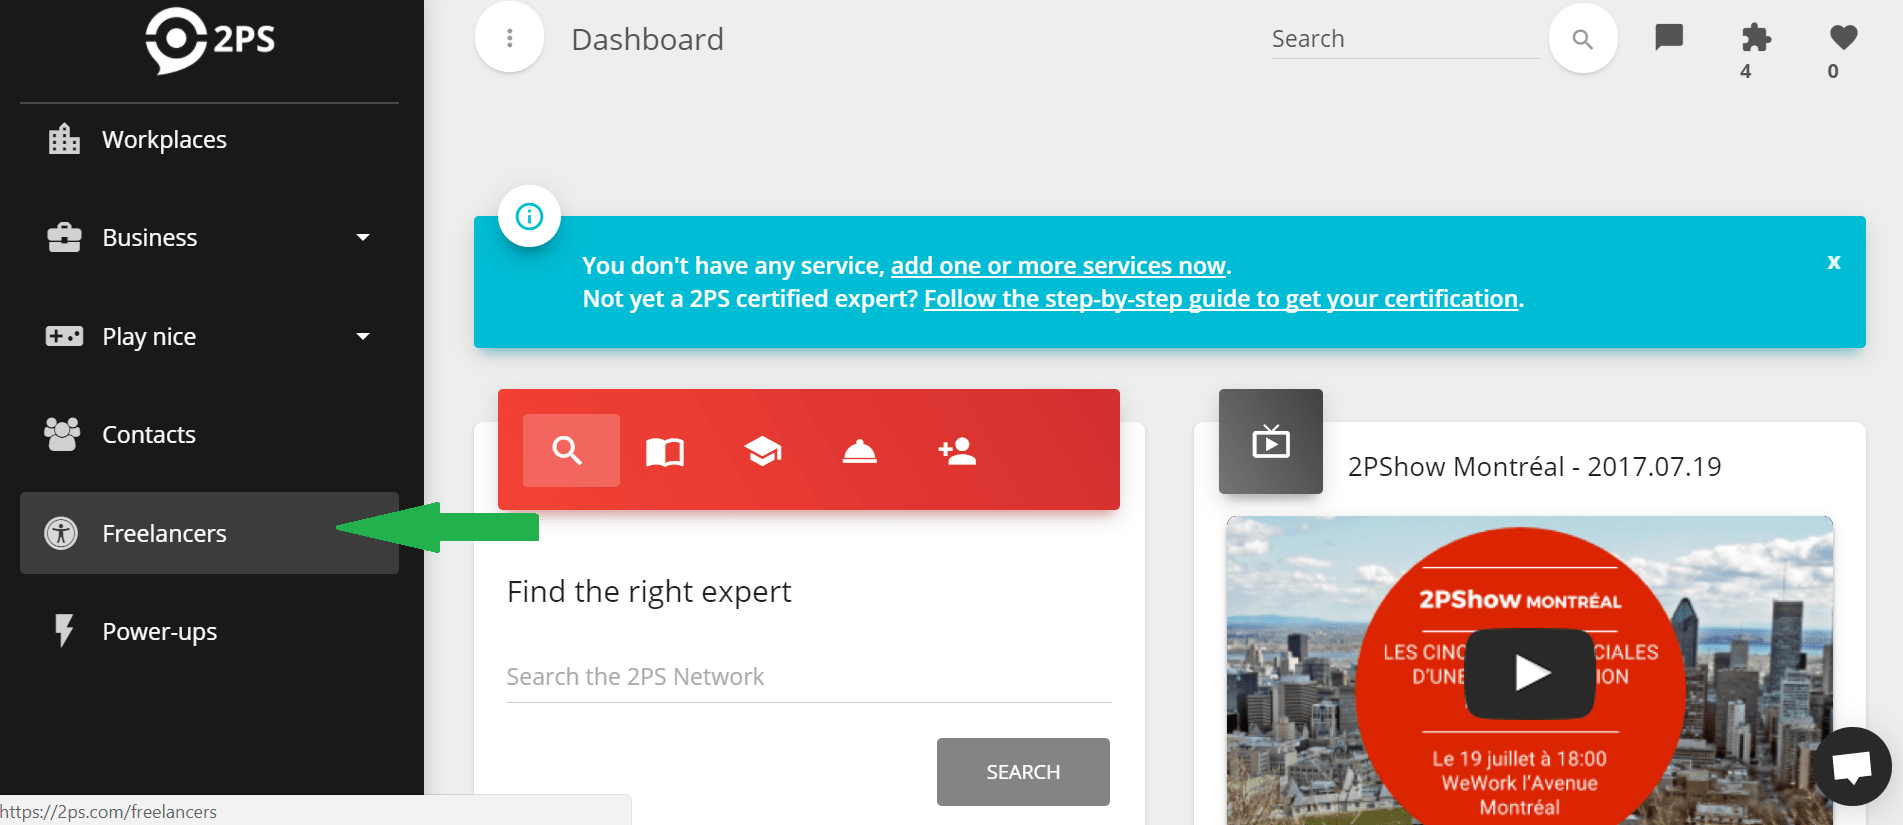Click the 2PS logo in the sidebar
Image resolution: width=1903 pixels, height=825 pixels.
[210, 40]
